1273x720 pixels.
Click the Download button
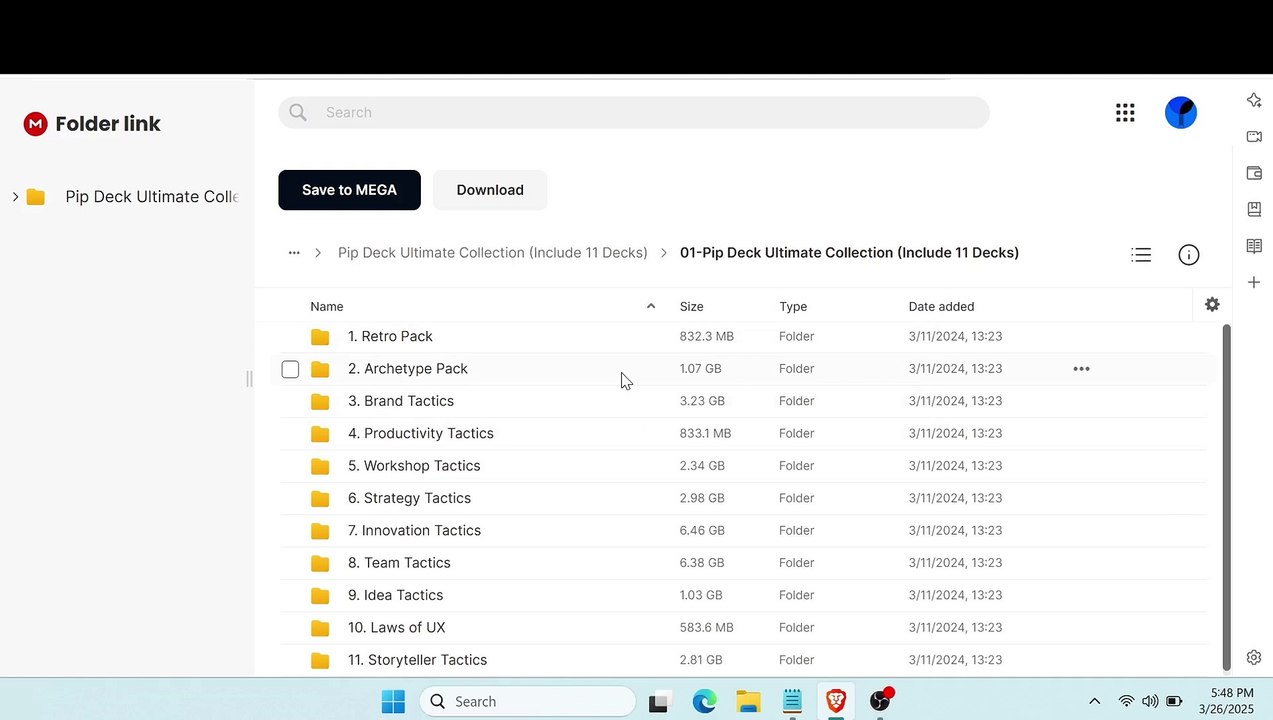click(490, 190)
